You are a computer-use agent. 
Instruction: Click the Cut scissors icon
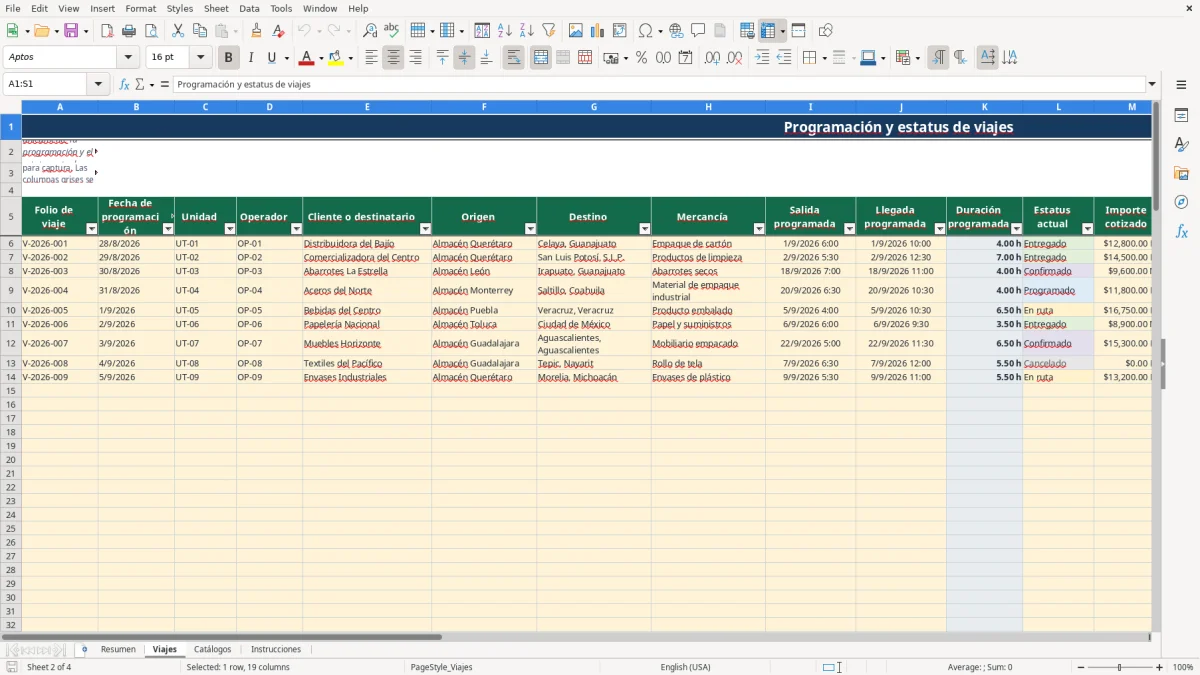pos(178,31)
